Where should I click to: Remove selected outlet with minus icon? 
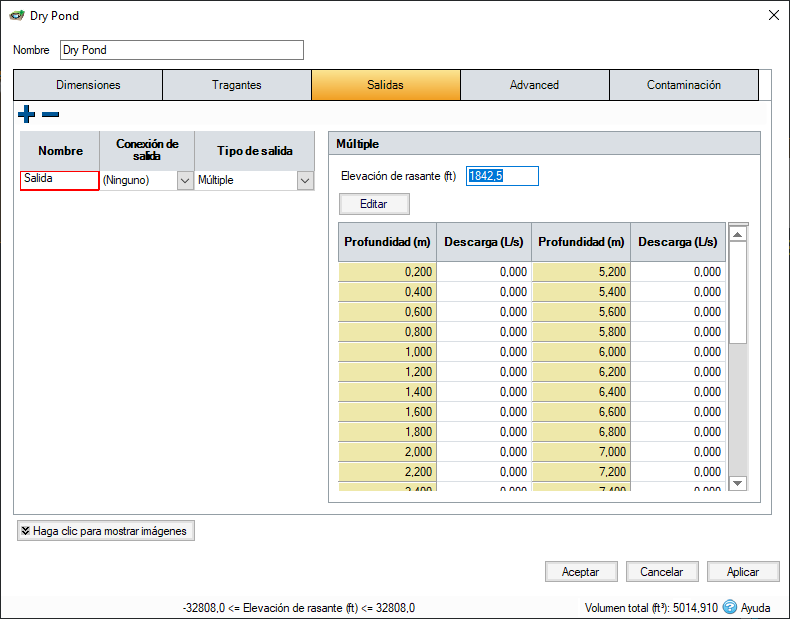[x=50, y=114]
